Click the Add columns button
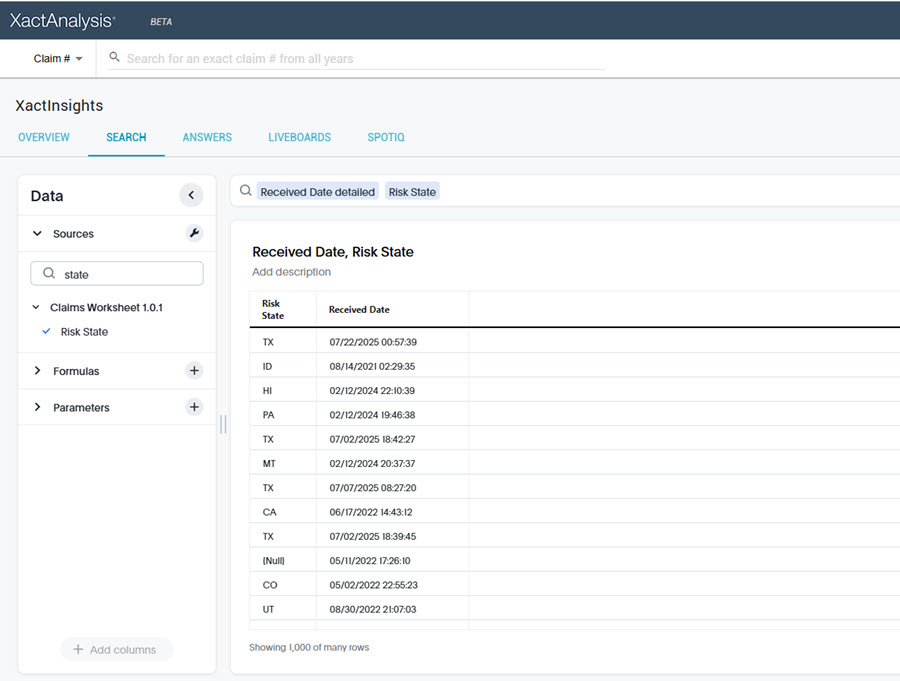This screenshot has width=900, height=681. [116, 650]
